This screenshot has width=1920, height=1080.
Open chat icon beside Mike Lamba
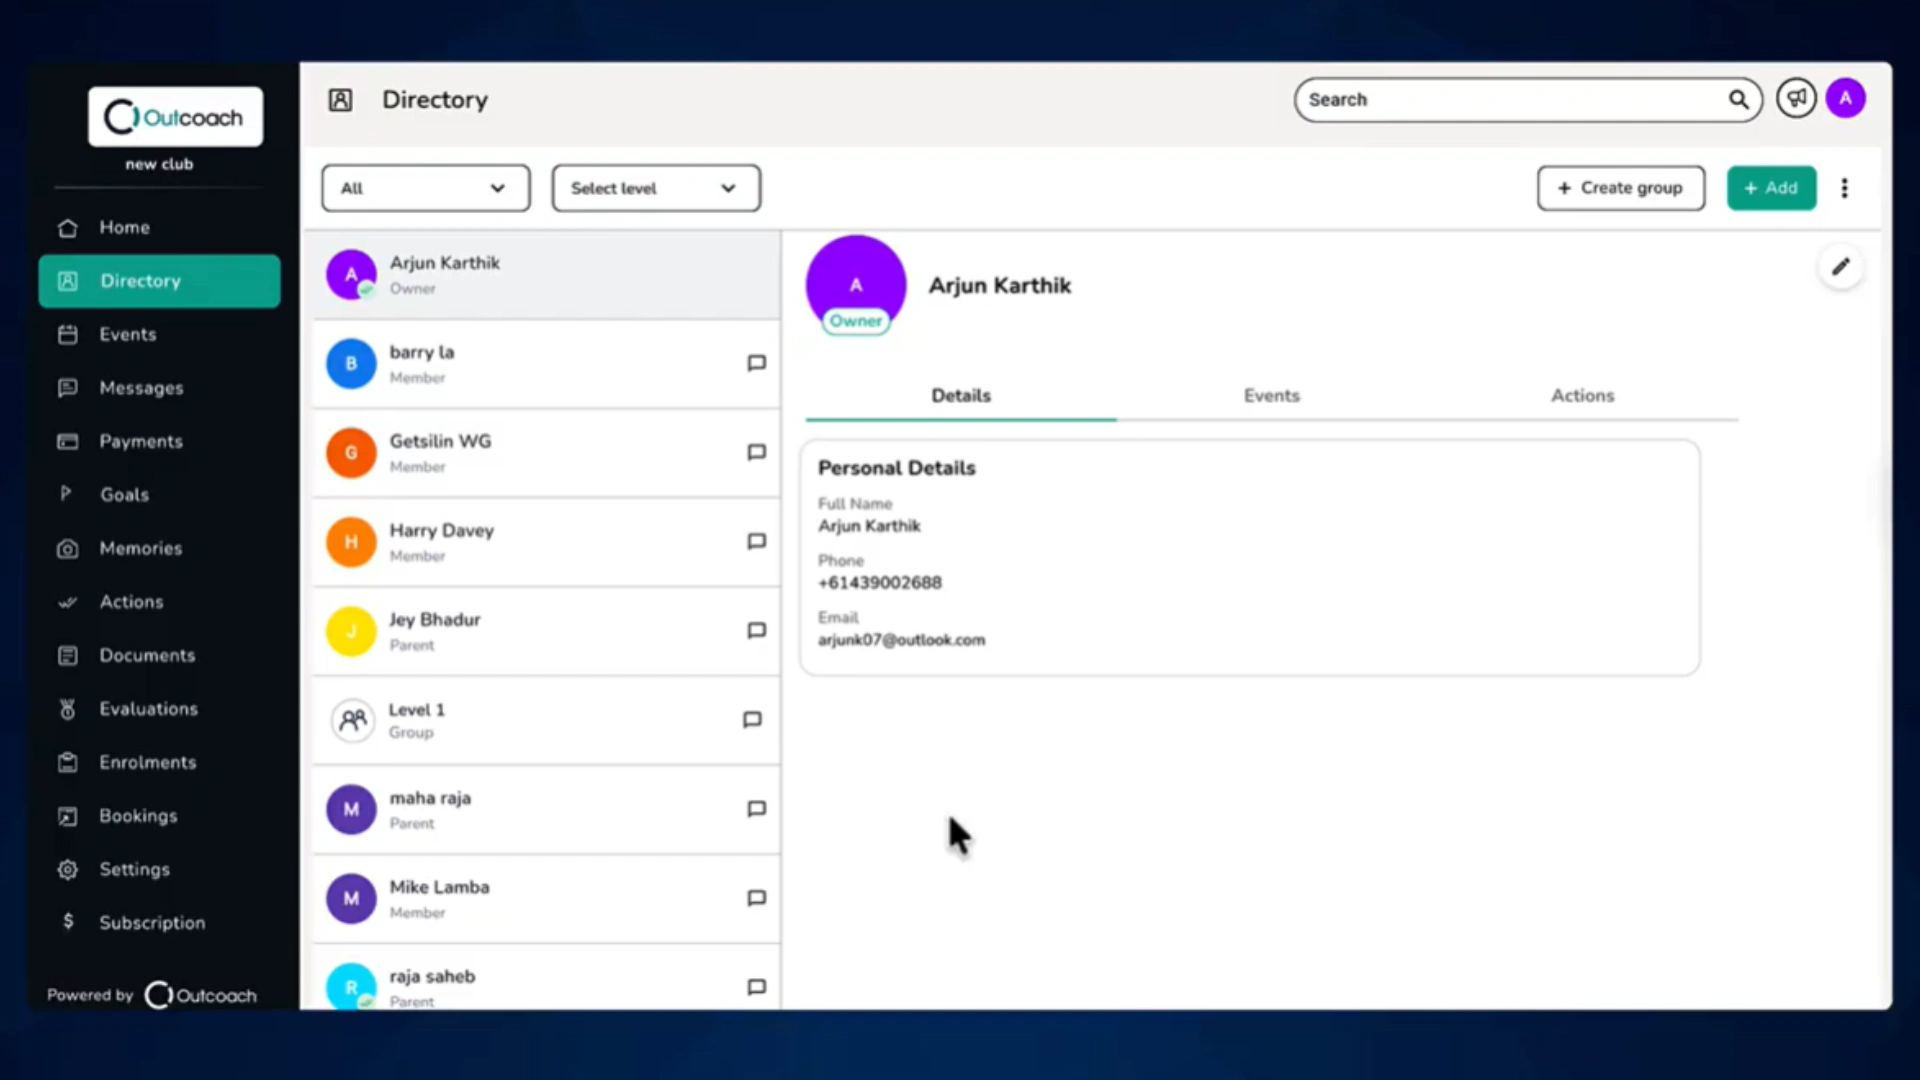pyautogui.click(x=756, y=898)
